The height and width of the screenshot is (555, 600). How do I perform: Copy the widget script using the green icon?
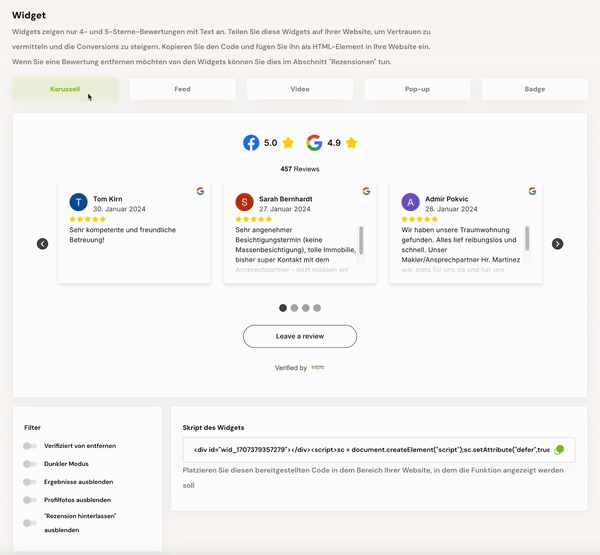click(x=560, y=450)
